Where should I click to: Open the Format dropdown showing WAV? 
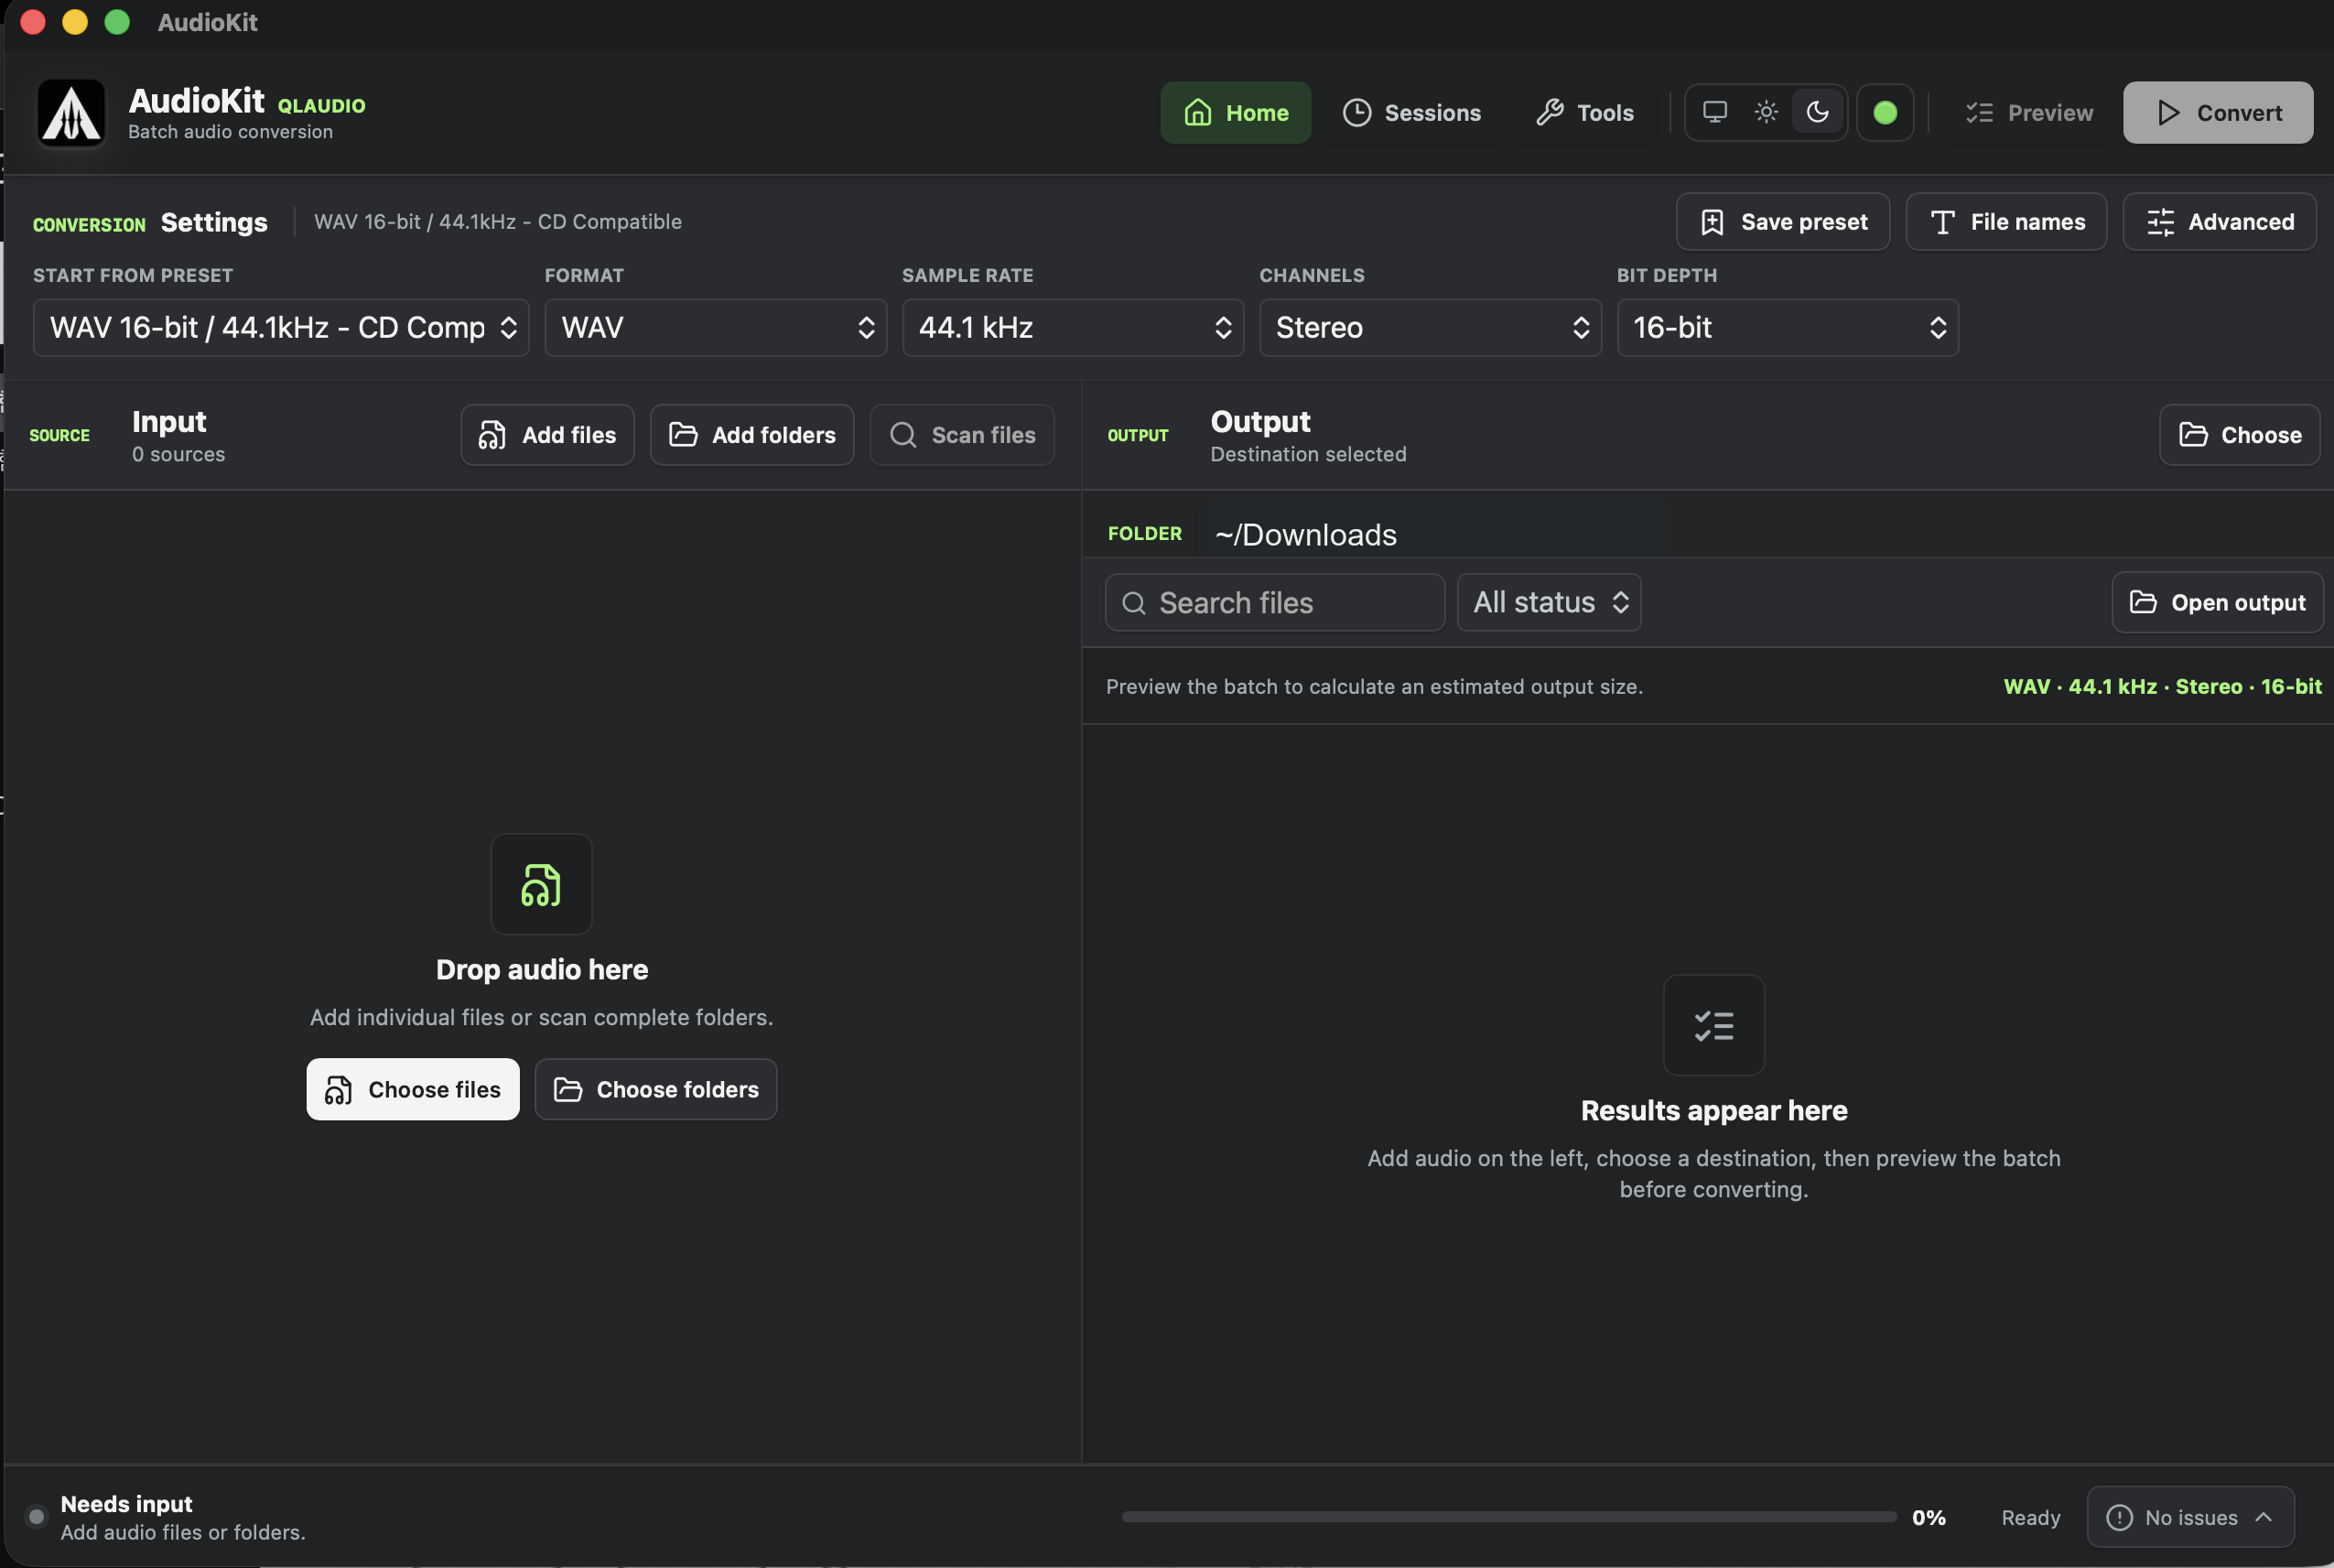pos(716,328)
